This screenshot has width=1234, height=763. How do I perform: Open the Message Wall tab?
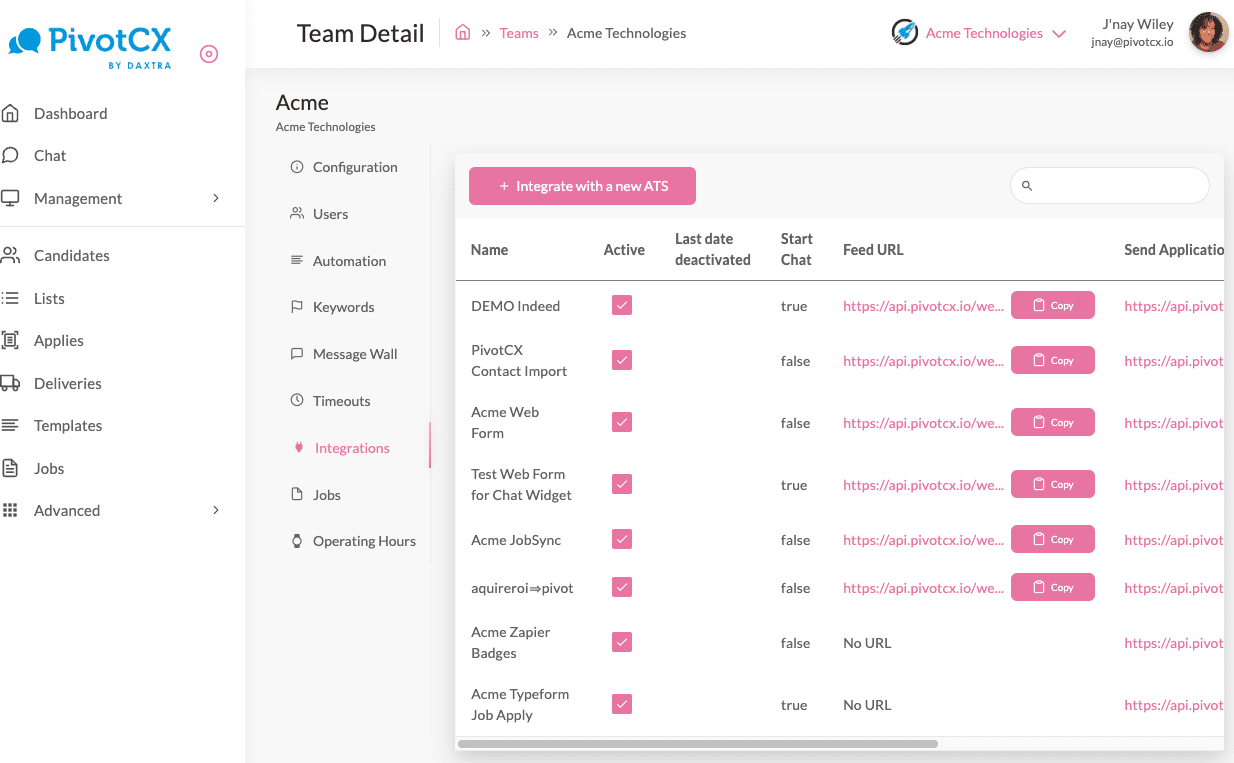point(355,354)
